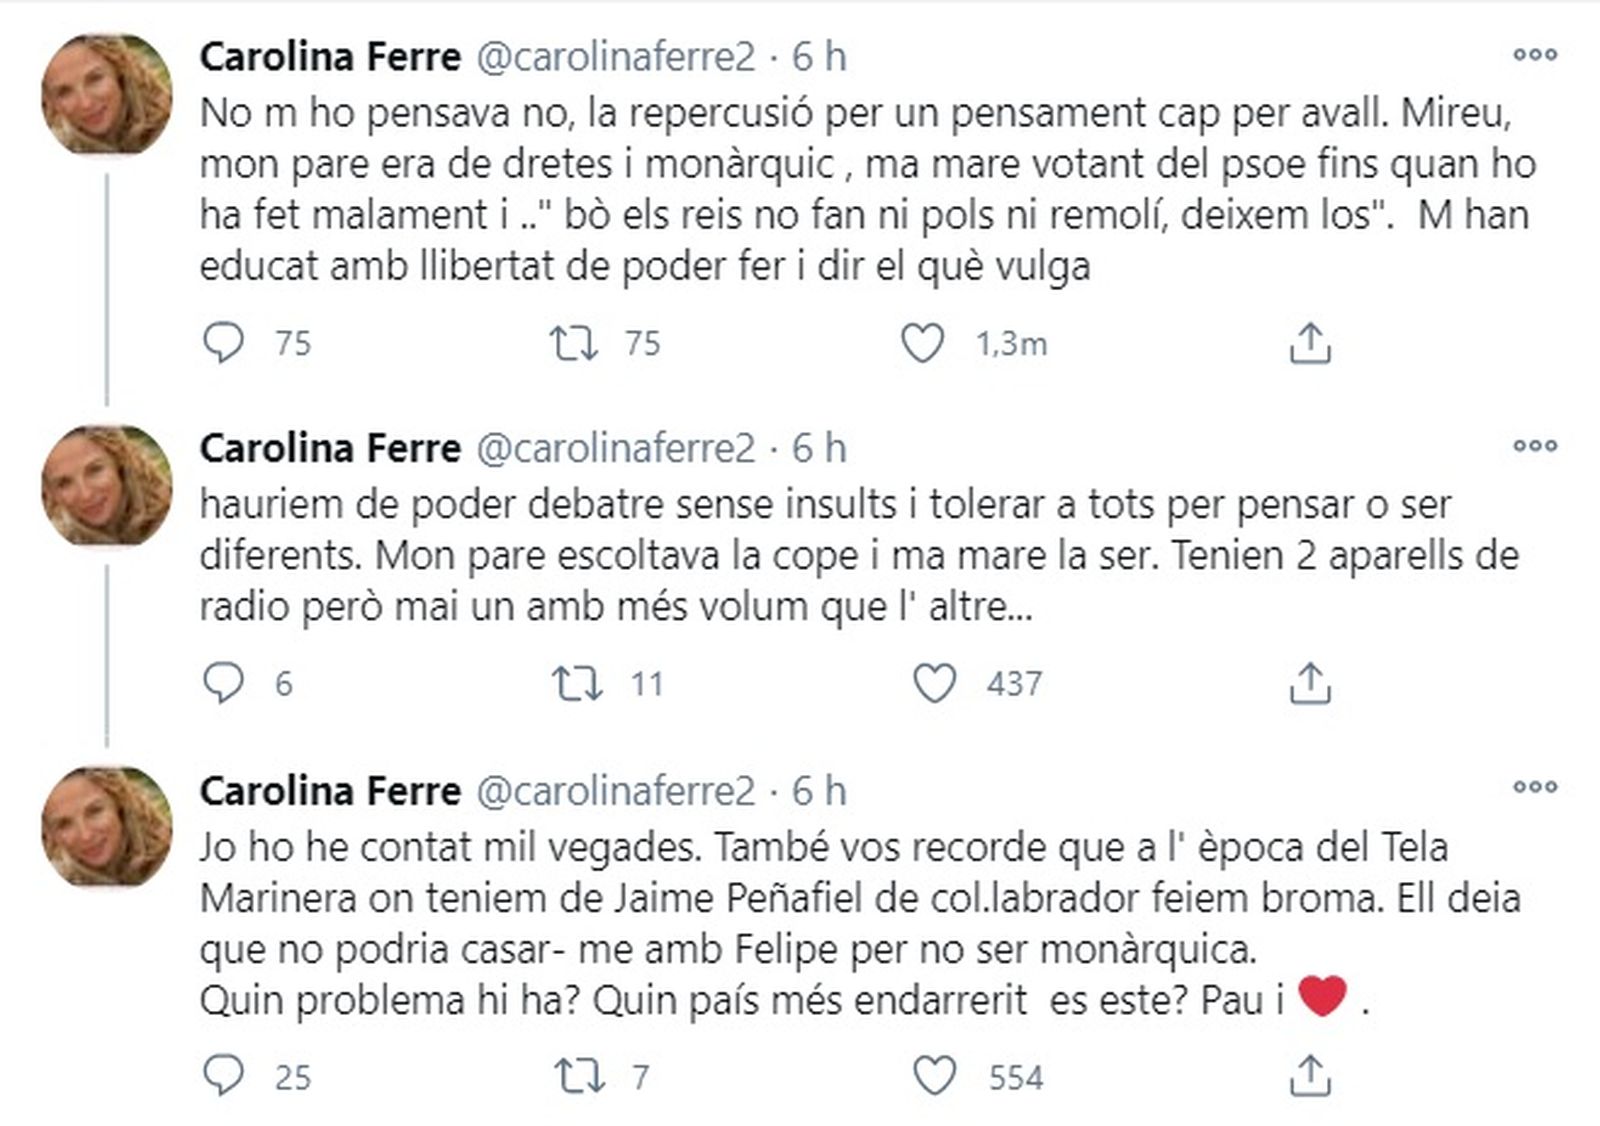1600x1126 pixels.
Task: Retweet the tweet about 'pensament cap per avall'
Action: [575, 343]
